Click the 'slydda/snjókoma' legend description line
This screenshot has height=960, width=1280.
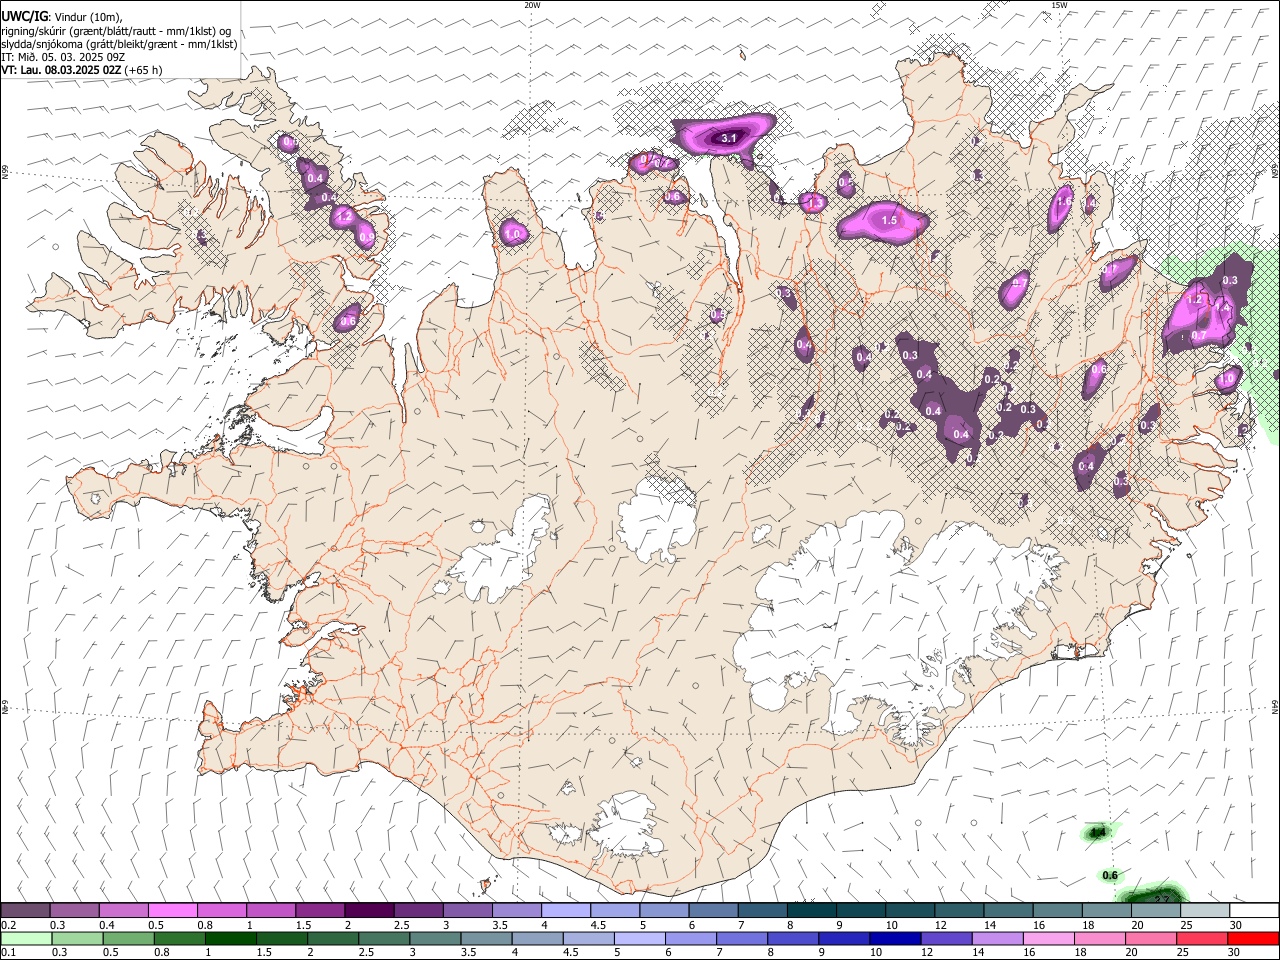point(120,44)
